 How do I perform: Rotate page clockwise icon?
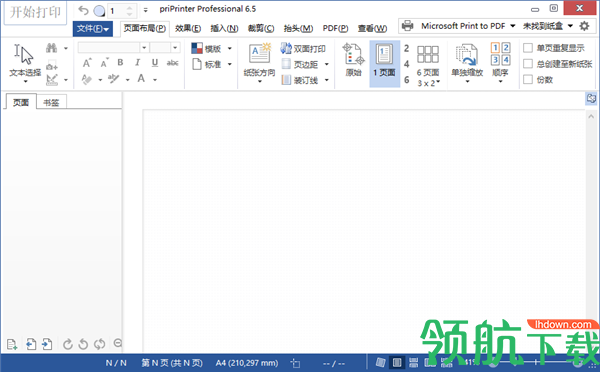point(67,344)
